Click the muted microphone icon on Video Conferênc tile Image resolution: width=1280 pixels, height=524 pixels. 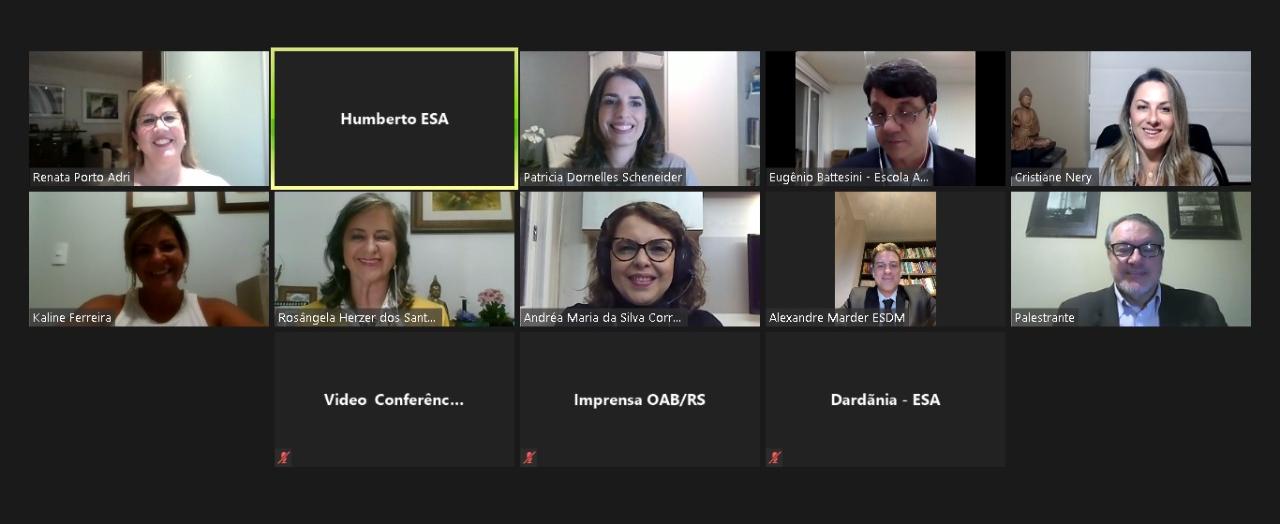click(284, 457)
